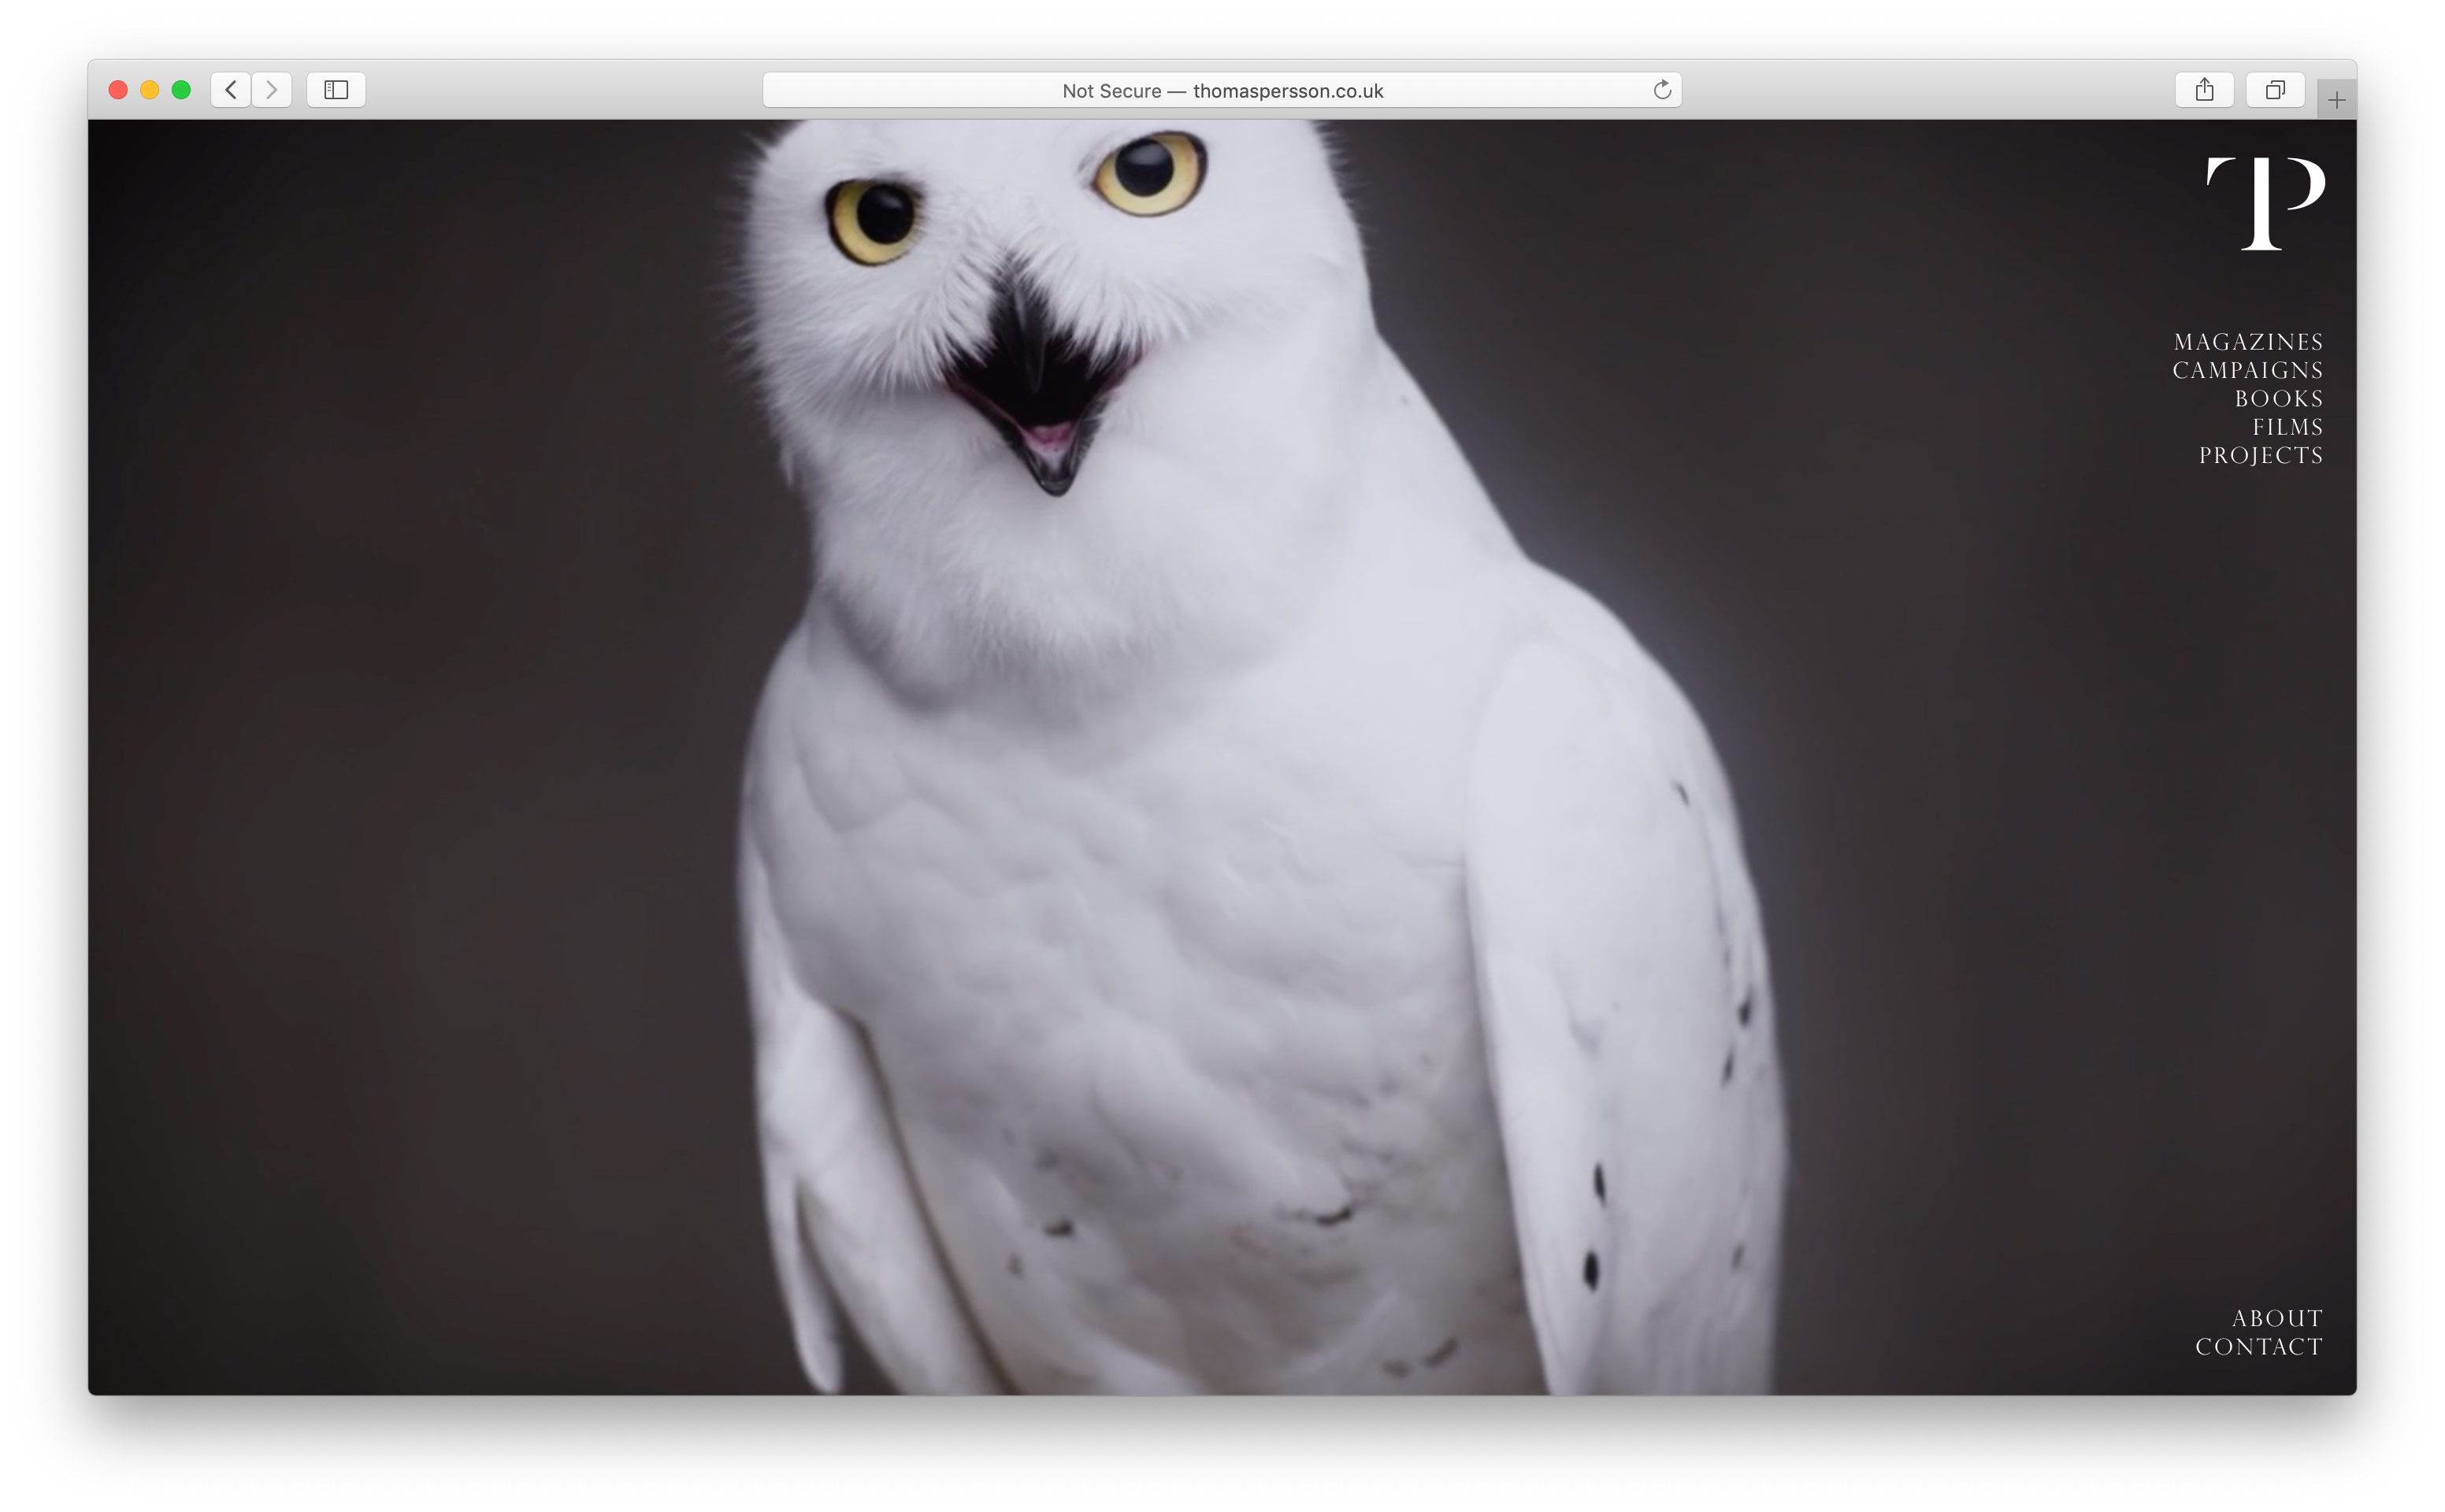Click the CONTACT link
Viewport: 2445px width, 1512px height.
pos(2258,1346)
